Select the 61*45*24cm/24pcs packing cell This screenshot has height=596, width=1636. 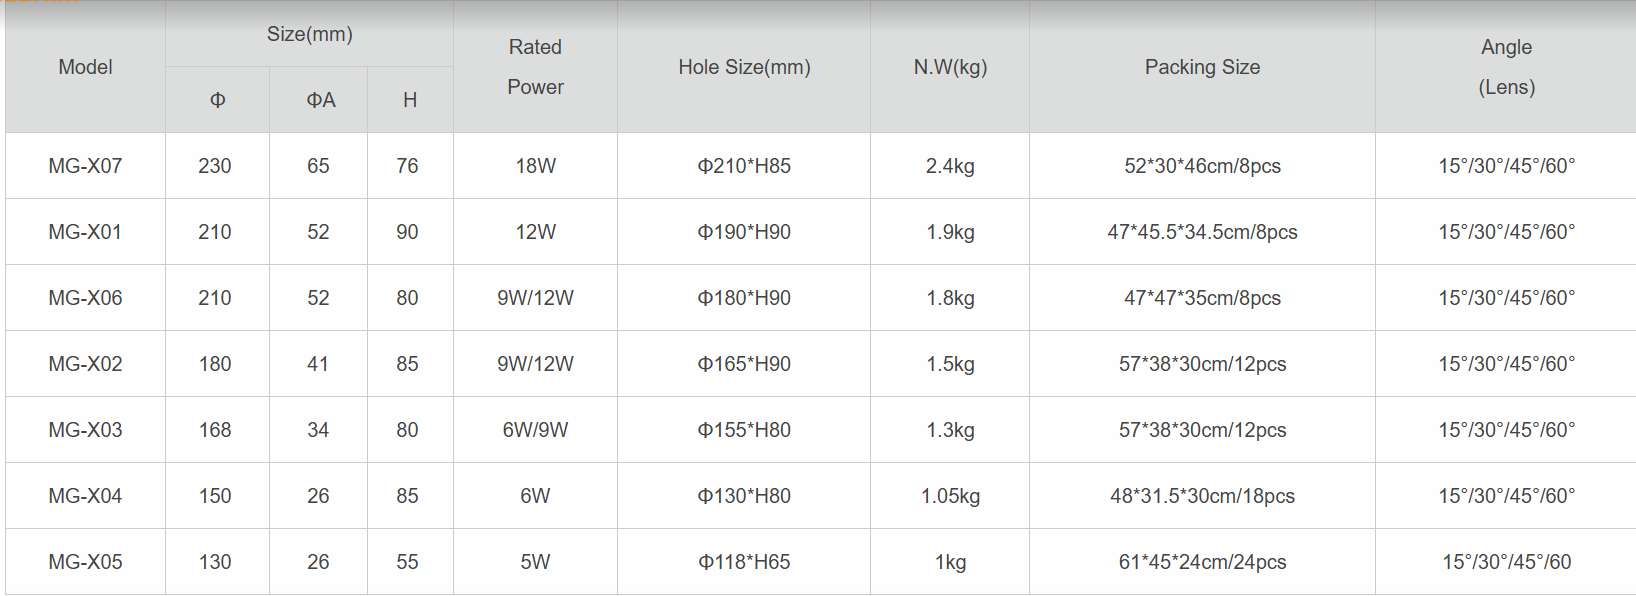pos(1202,562)
